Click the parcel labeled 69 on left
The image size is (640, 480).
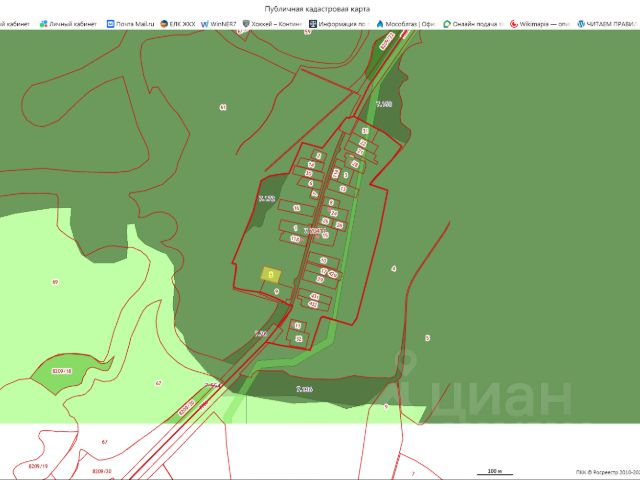tap(56, 282)
